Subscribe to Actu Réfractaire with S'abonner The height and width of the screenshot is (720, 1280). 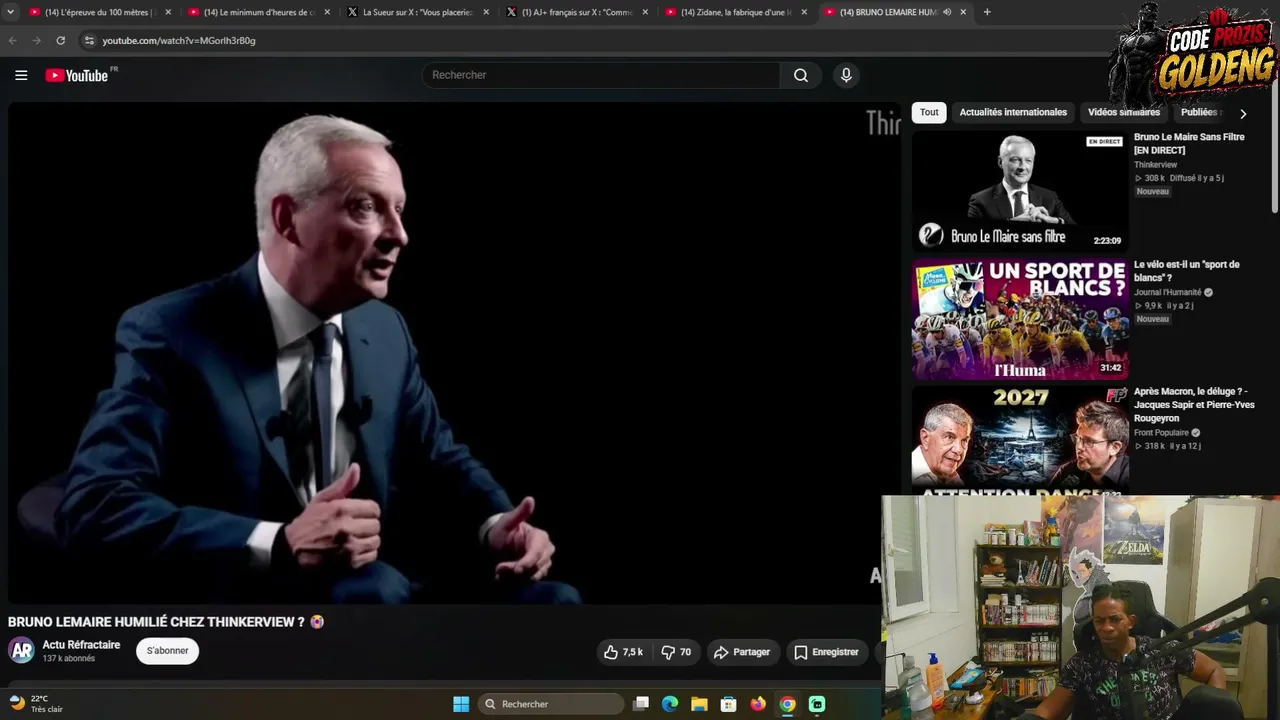click(x=168, y=651)
